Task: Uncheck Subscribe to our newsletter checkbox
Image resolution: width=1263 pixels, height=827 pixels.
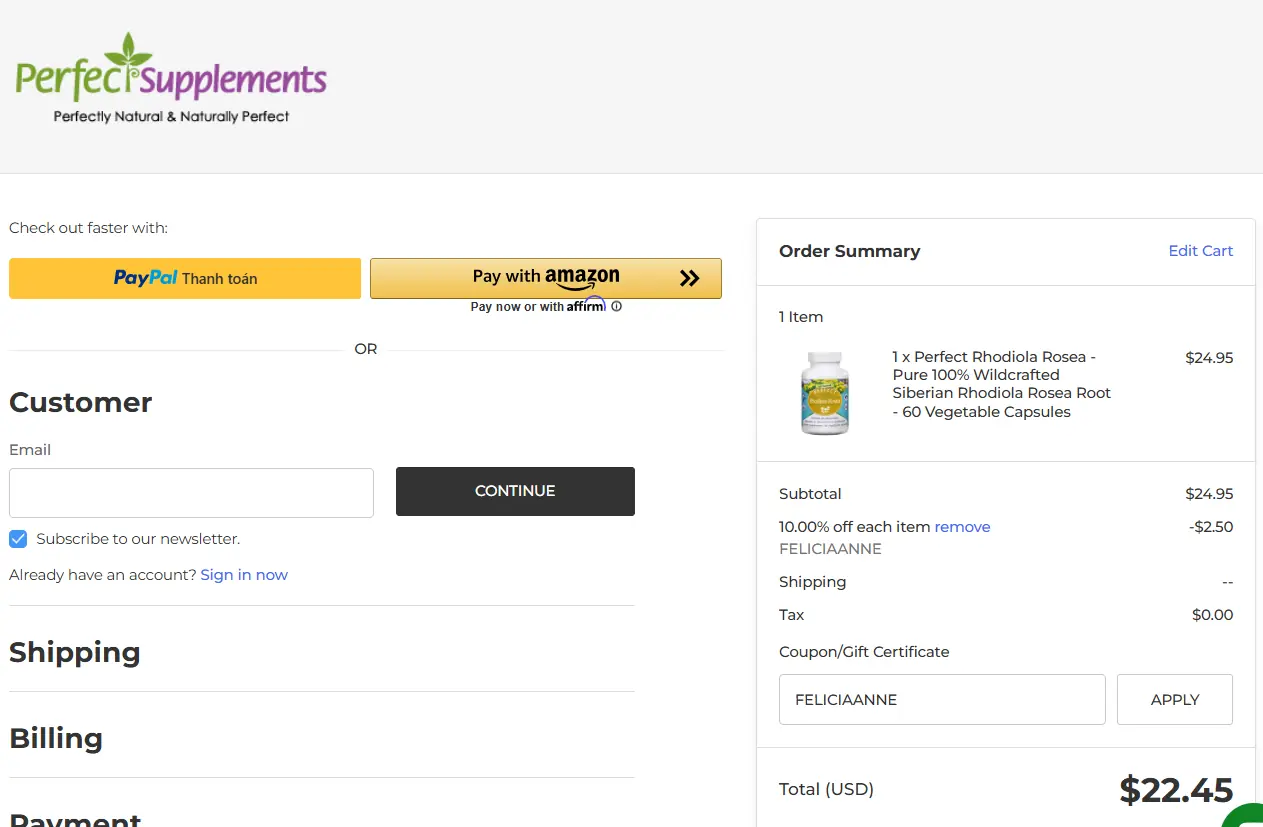Action: pyautogui.click(x=18, y=539)
